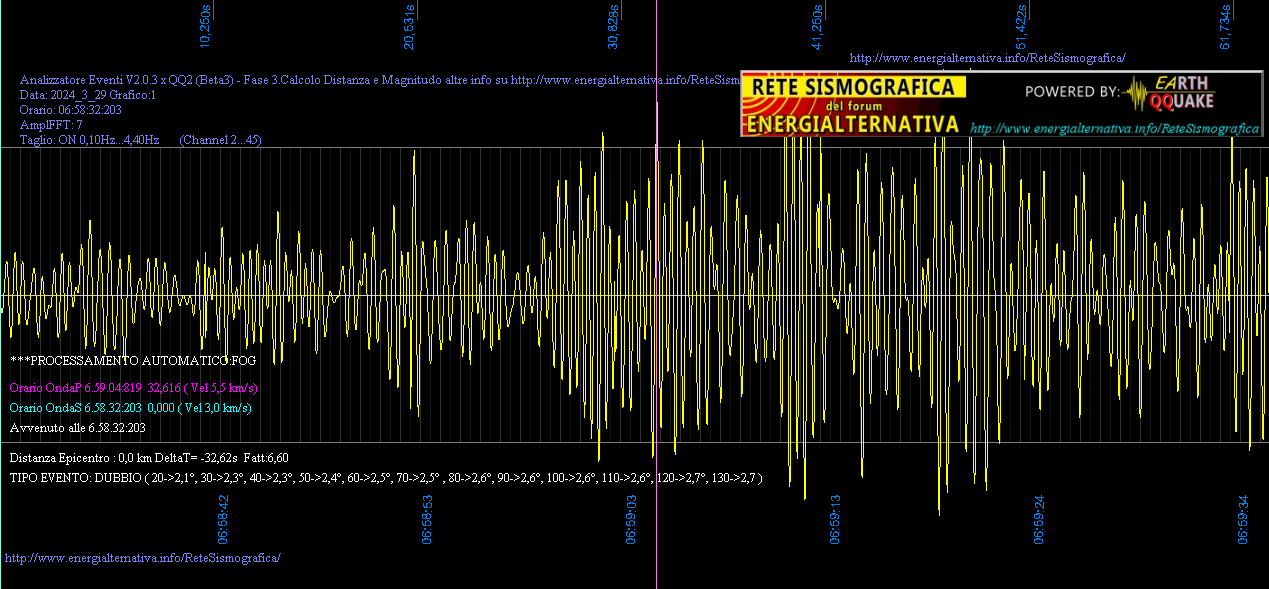
Task: Click the magenta Orario OndaP line
Action: [x=134, y=388]
